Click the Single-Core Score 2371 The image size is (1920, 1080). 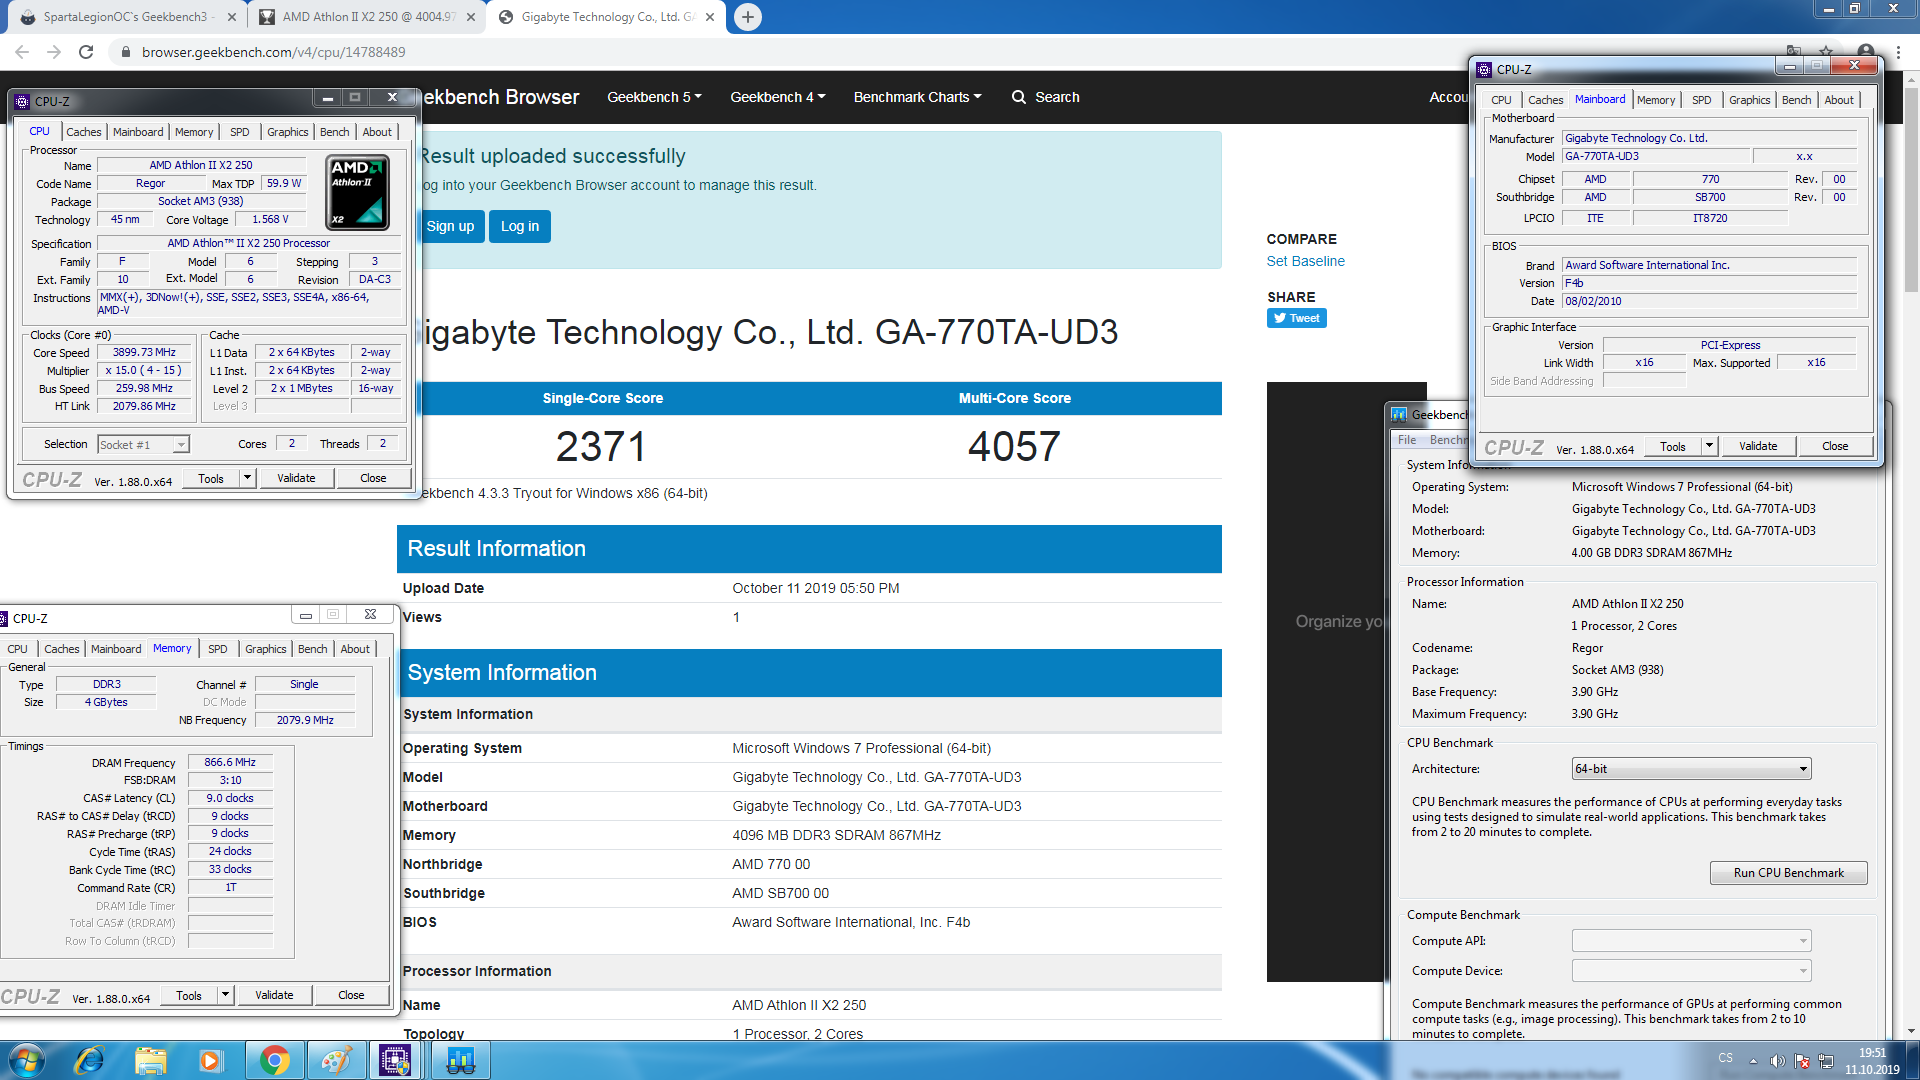point(602,446)
